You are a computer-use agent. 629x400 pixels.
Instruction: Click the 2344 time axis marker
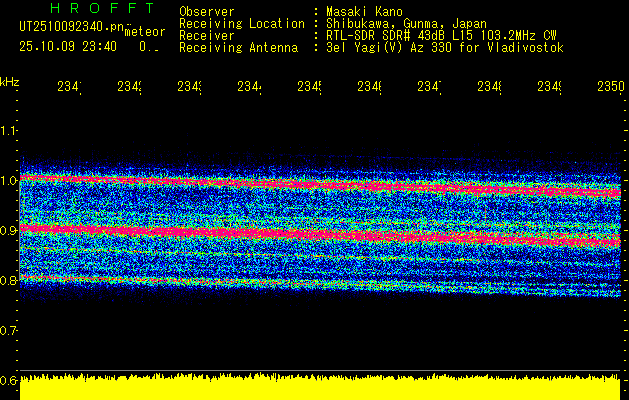click(x=250, y=87)
